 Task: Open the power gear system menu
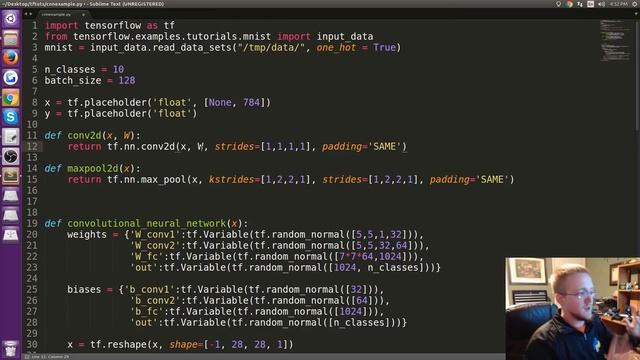[x=635, y=4]
